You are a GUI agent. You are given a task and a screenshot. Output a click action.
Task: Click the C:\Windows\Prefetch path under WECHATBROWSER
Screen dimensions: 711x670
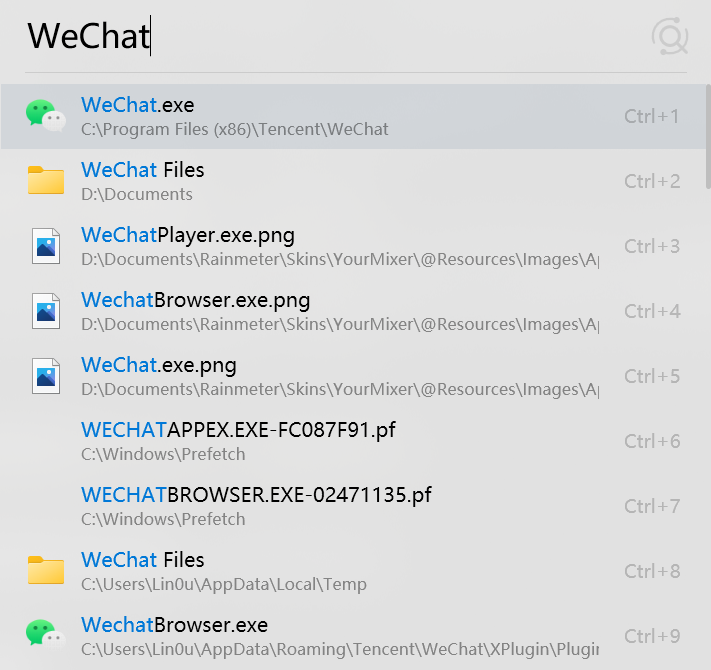[x=163, y=519]
